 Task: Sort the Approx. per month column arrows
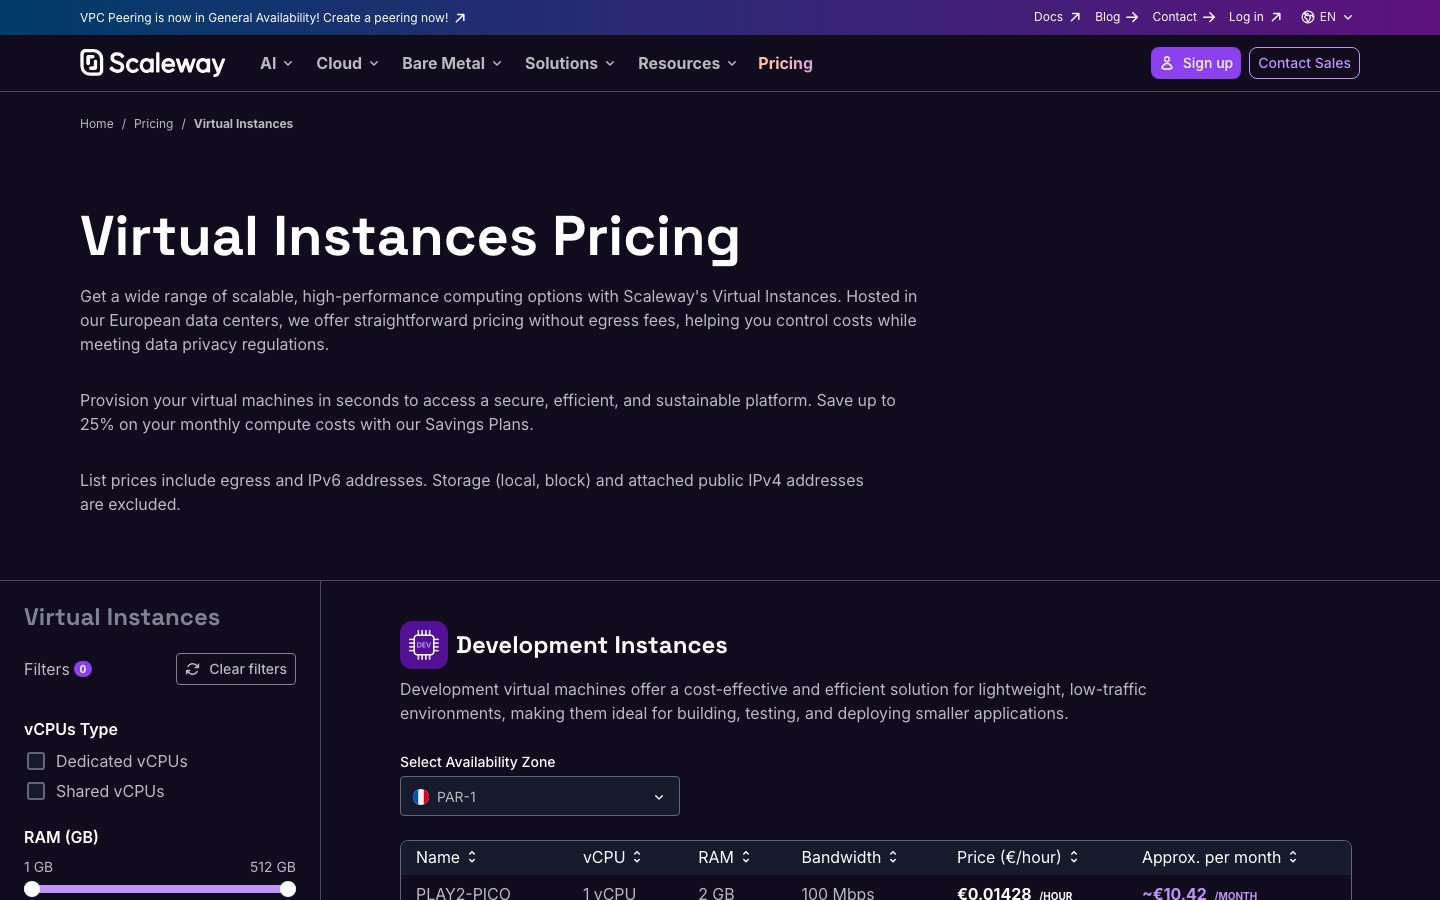(x=1293, y=857)
